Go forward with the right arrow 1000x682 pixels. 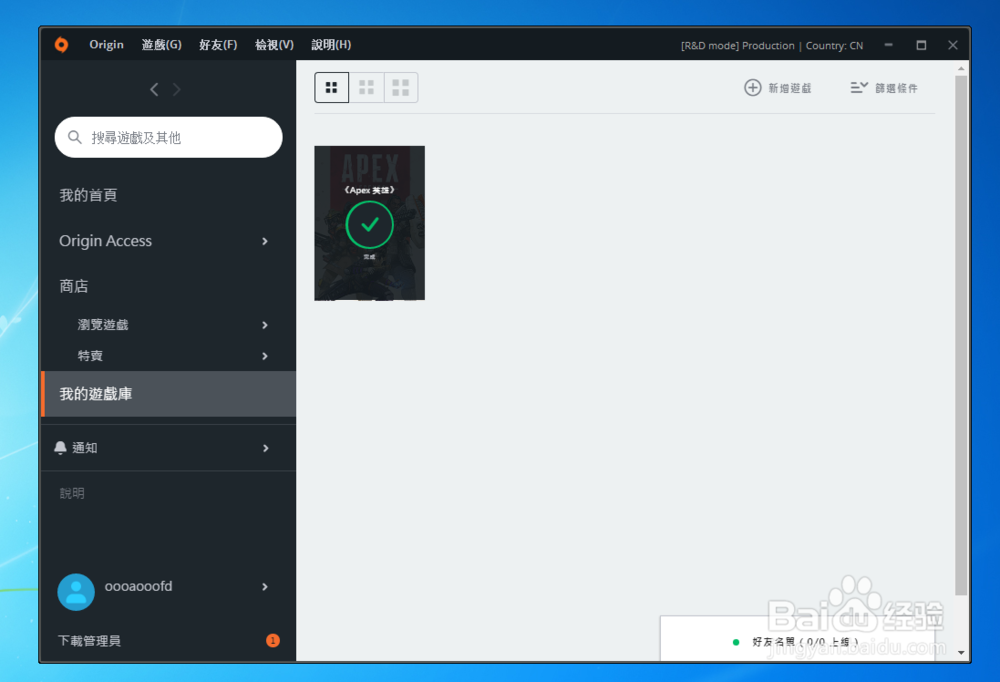pos(177,89)
